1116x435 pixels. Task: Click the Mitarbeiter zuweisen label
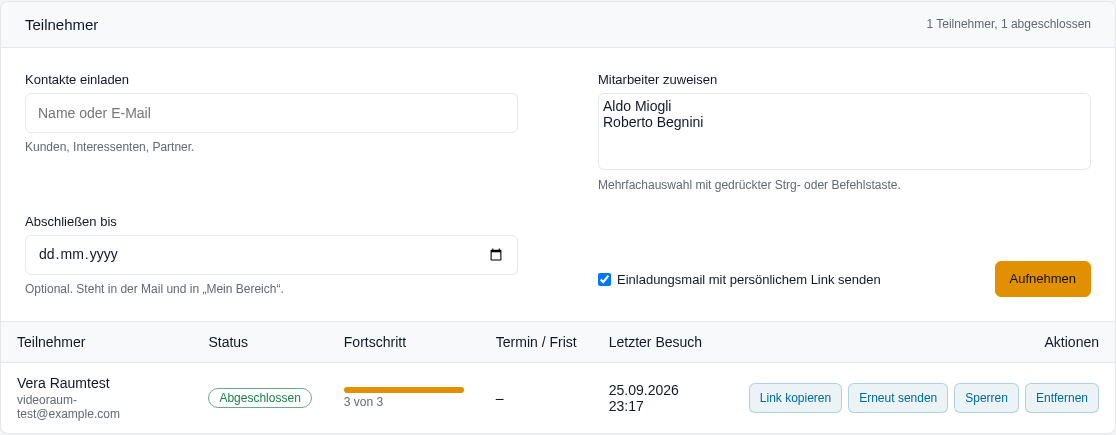(657, 80)
